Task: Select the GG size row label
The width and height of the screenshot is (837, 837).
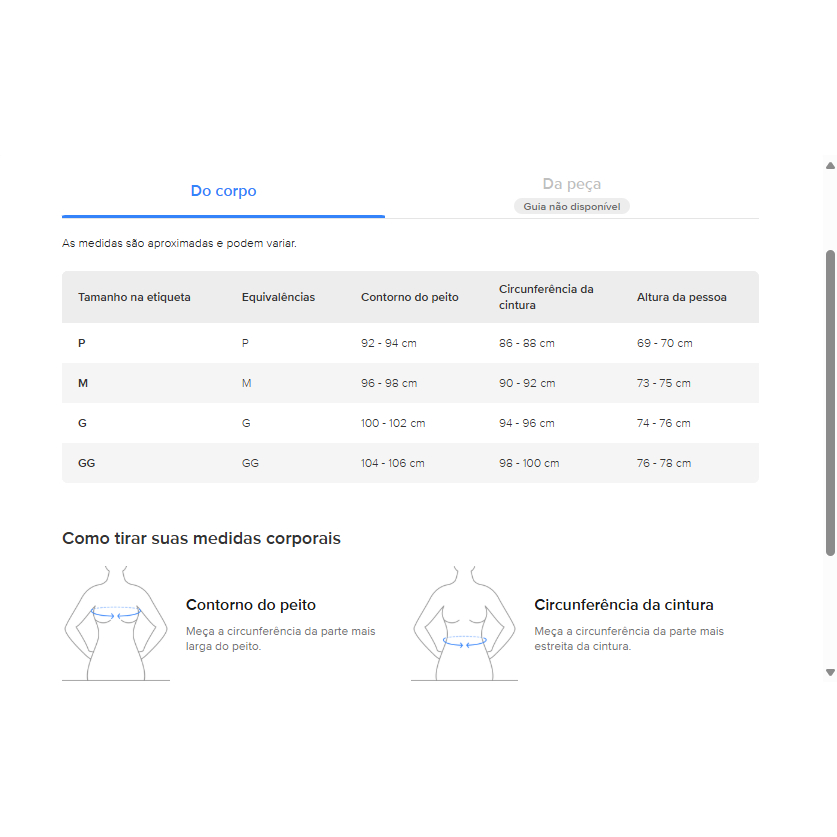Action: [87, 463]
